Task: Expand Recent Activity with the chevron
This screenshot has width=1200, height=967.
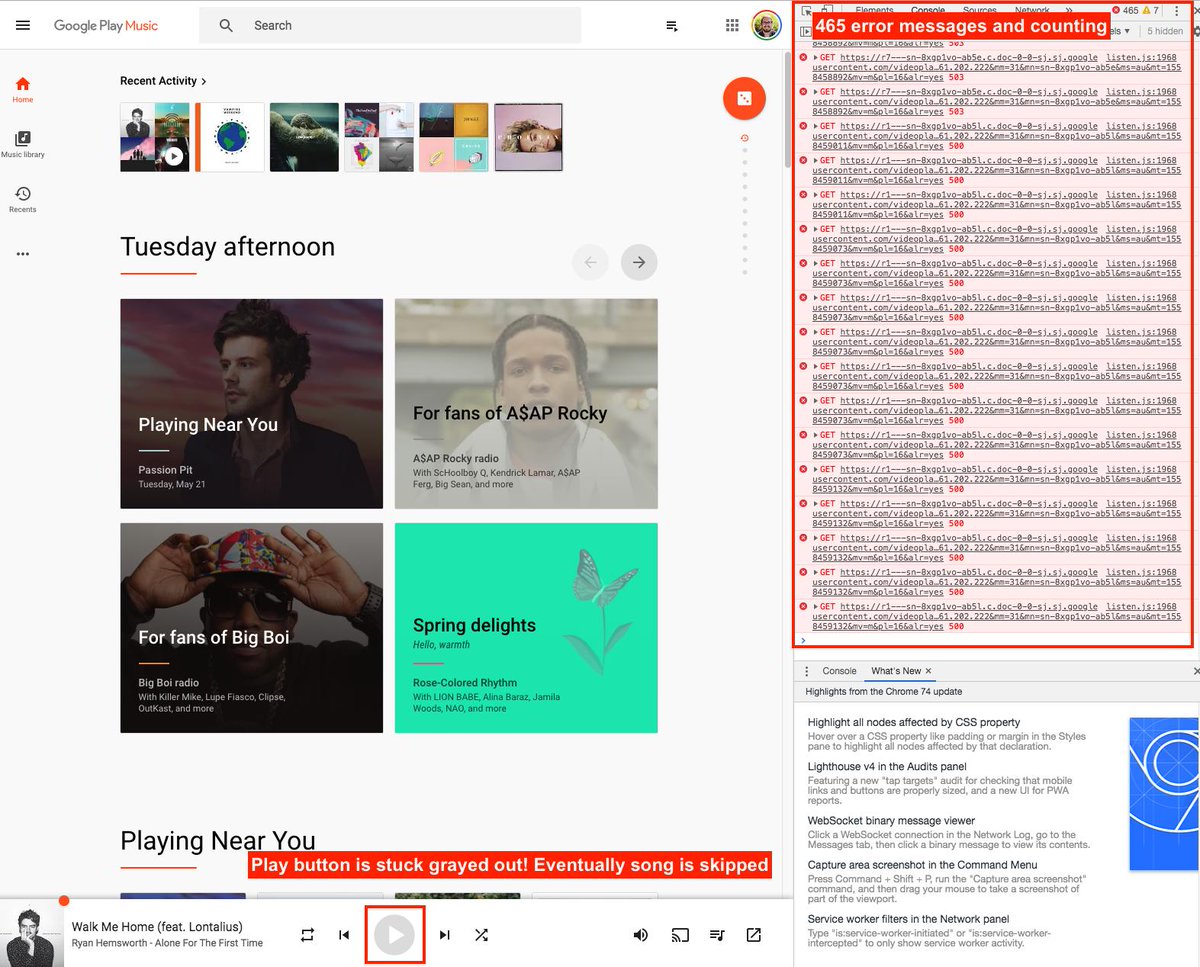Action: 204,81
